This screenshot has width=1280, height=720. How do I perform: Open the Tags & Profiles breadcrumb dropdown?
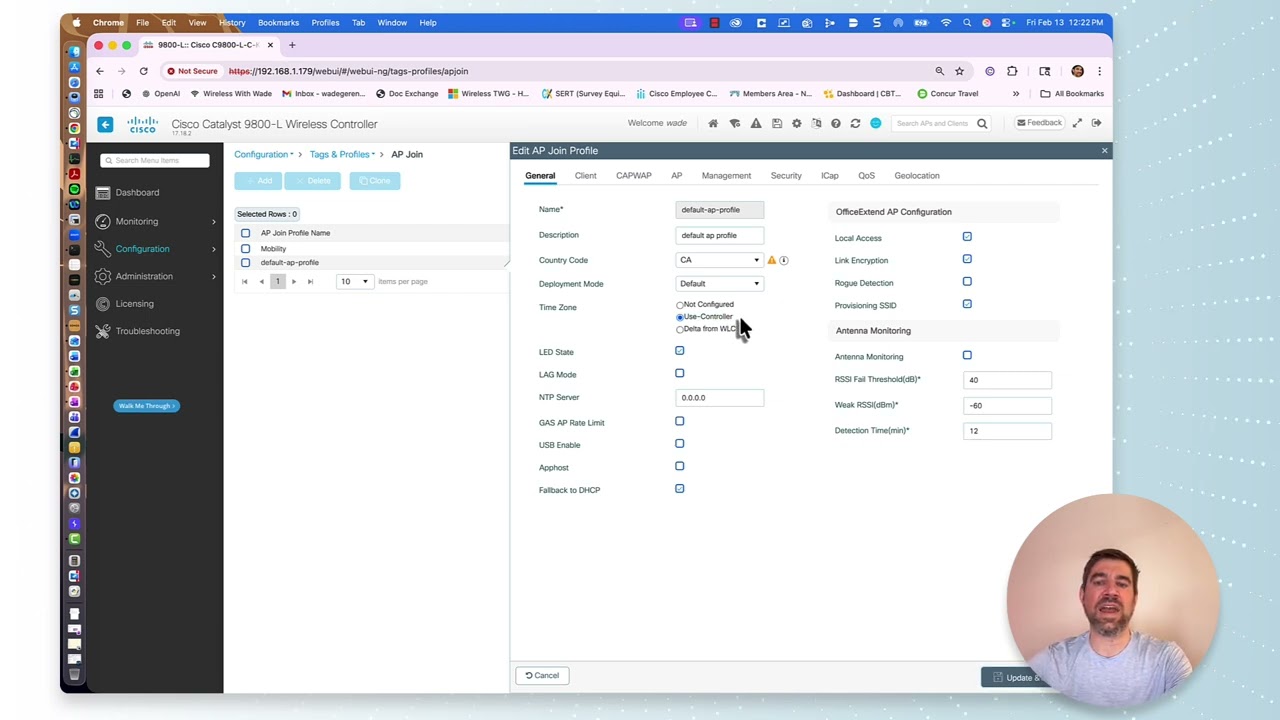[342, 155]
